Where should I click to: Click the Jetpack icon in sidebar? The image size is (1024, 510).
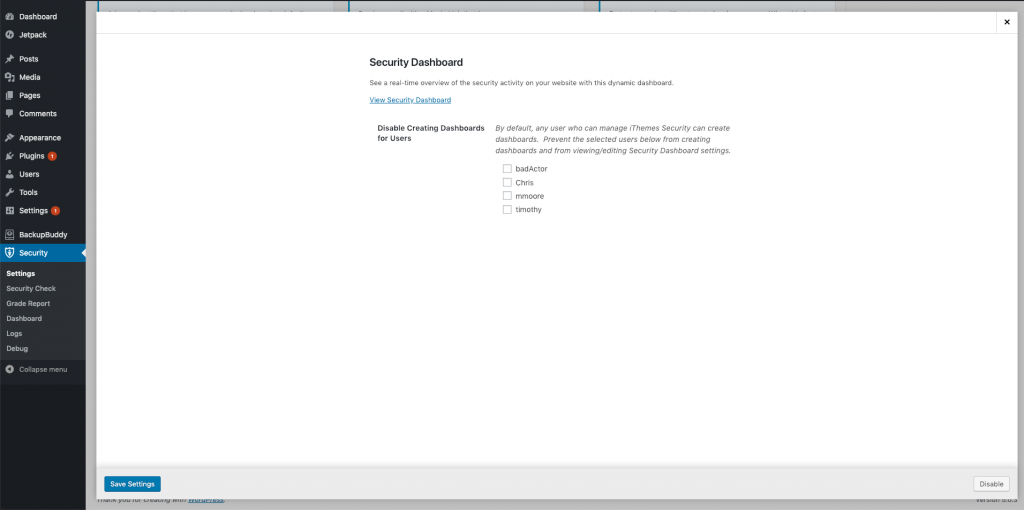[x=9, y=35]
